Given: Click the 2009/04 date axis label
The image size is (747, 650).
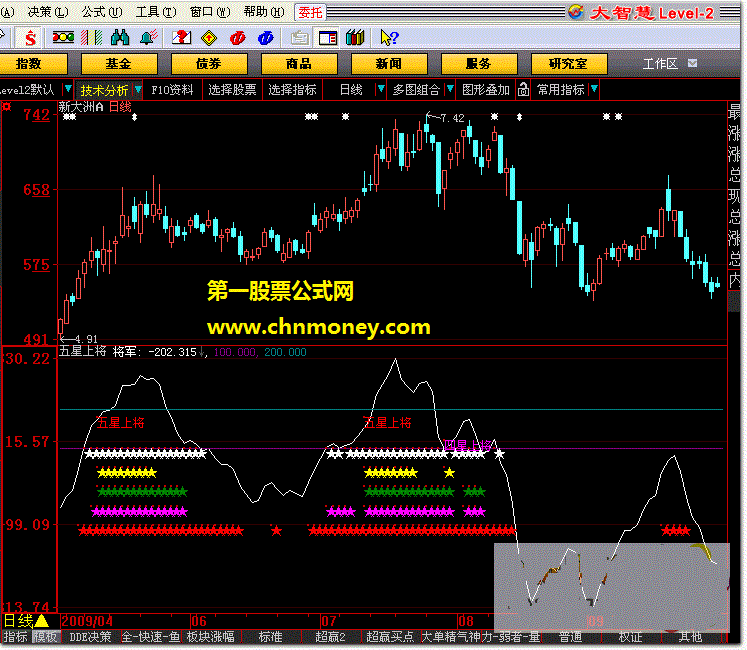Looking at the screenshot, I should click(x=87, y=621).
